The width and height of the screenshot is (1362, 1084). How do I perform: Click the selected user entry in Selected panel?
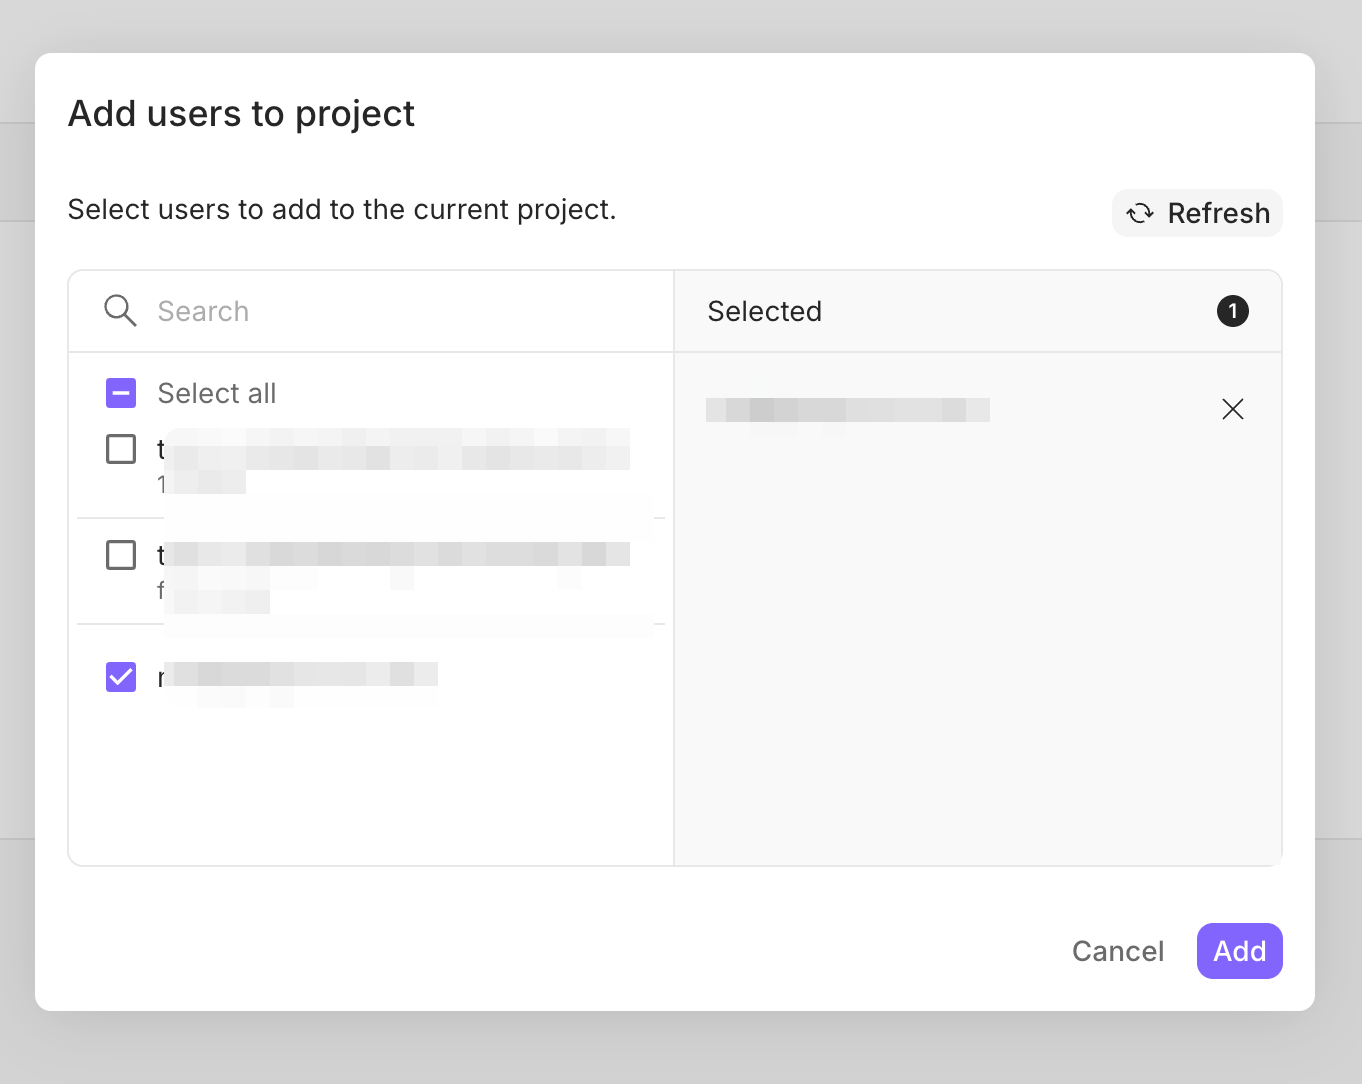[847, 410]
